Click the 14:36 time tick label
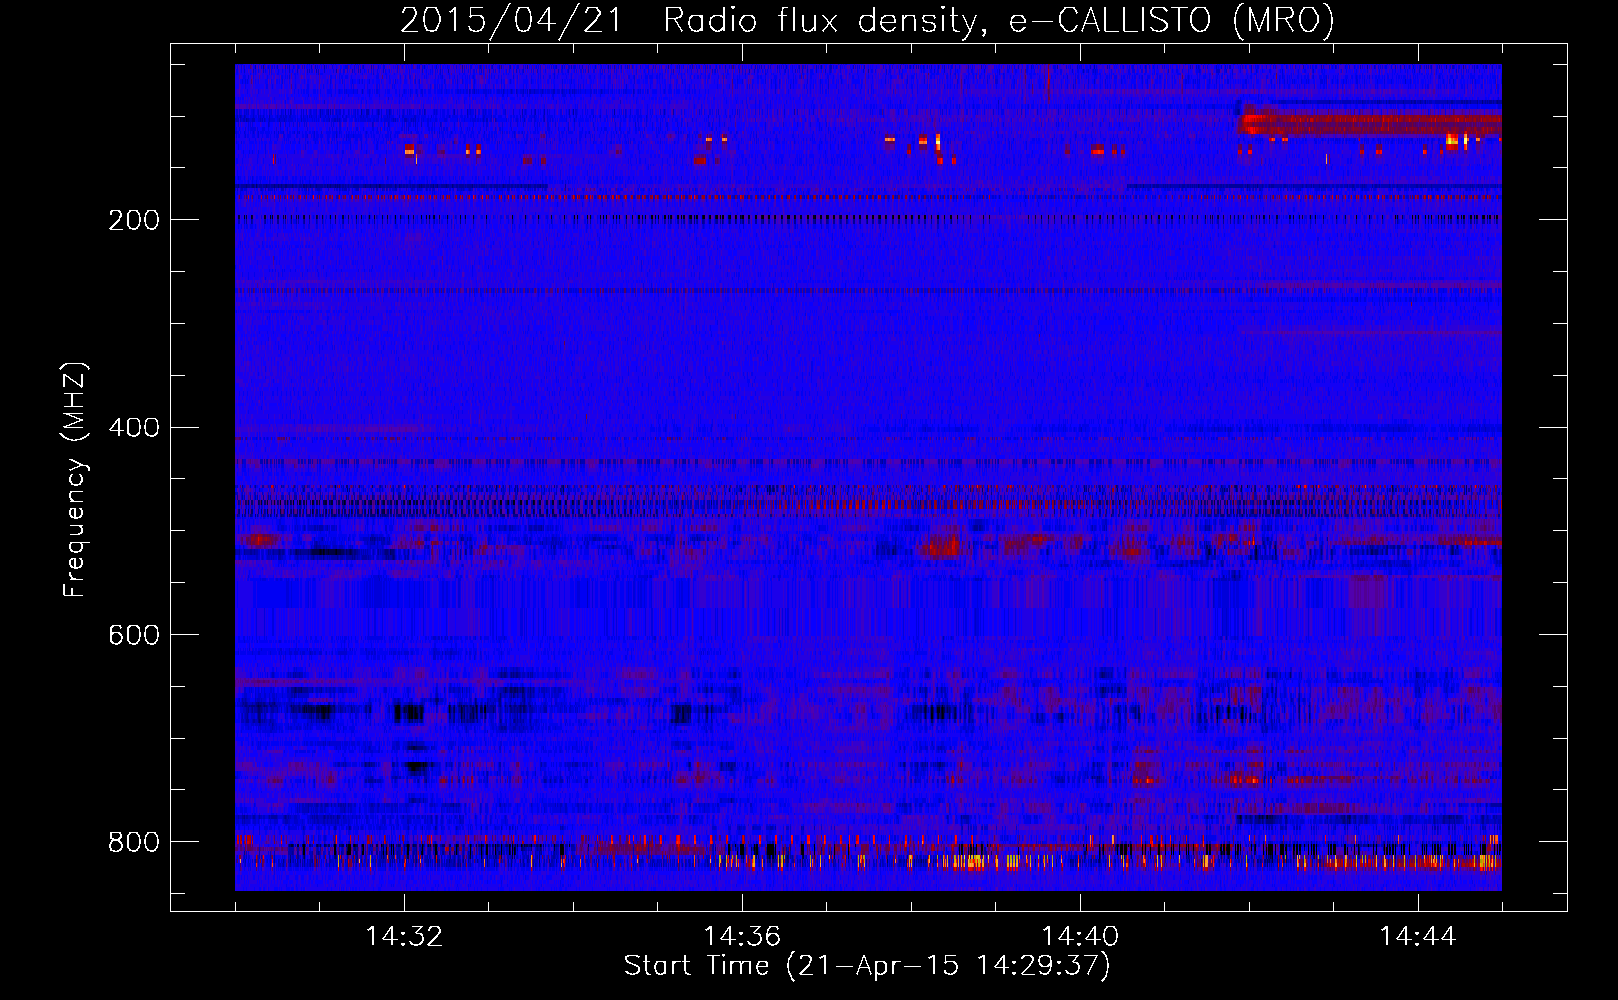The width and height of the screenshot is (1618, 1000). (742, 937)
